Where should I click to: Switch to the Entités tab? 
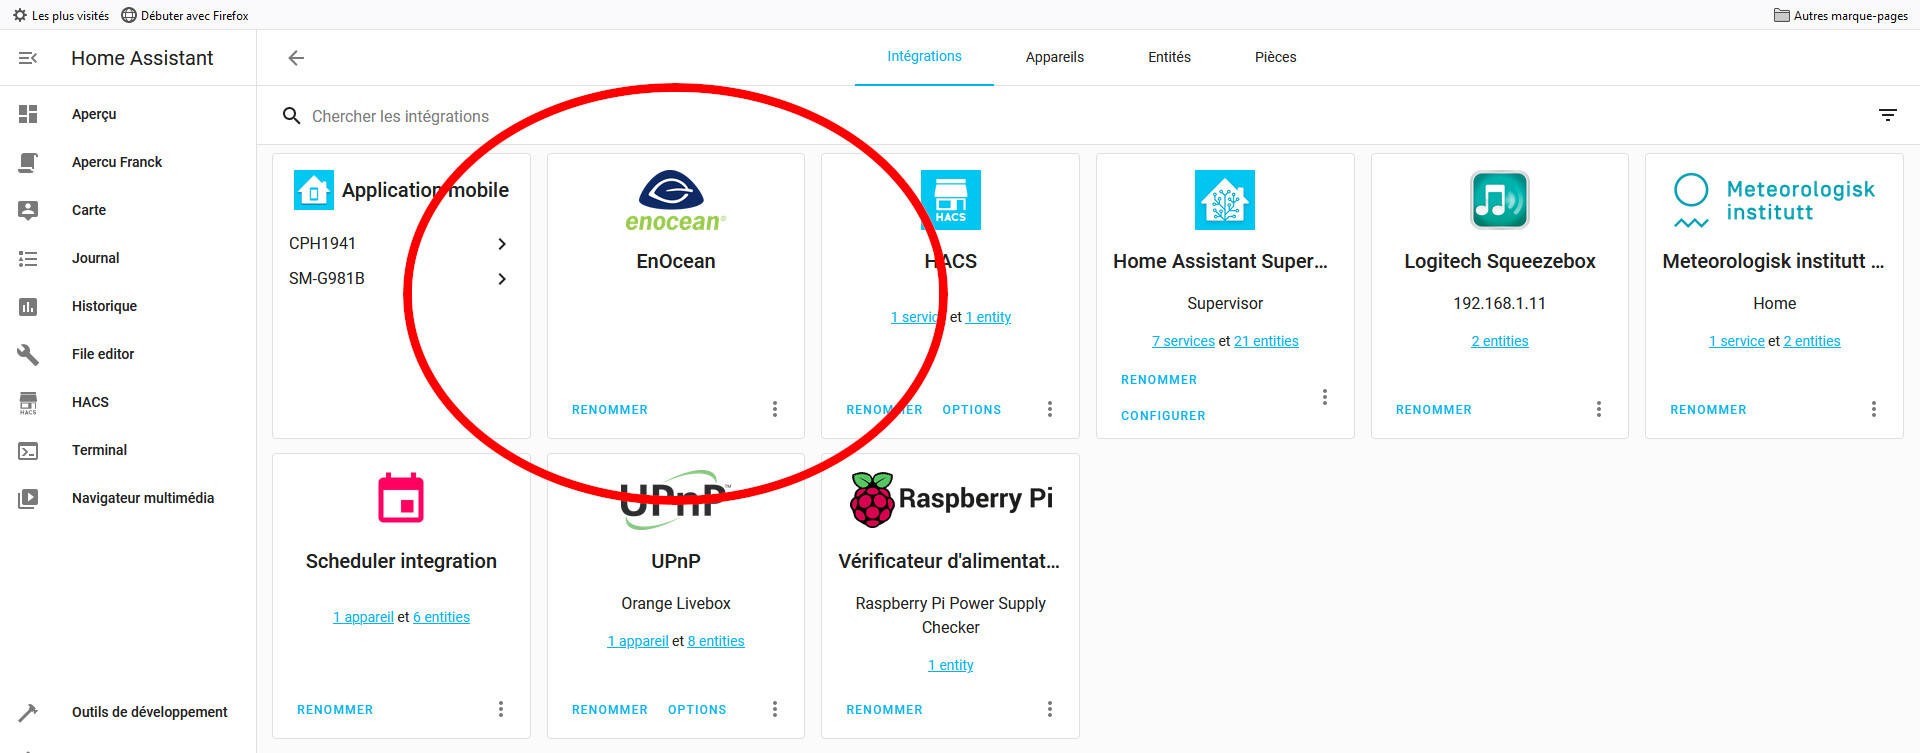[x=1169, y=57]
